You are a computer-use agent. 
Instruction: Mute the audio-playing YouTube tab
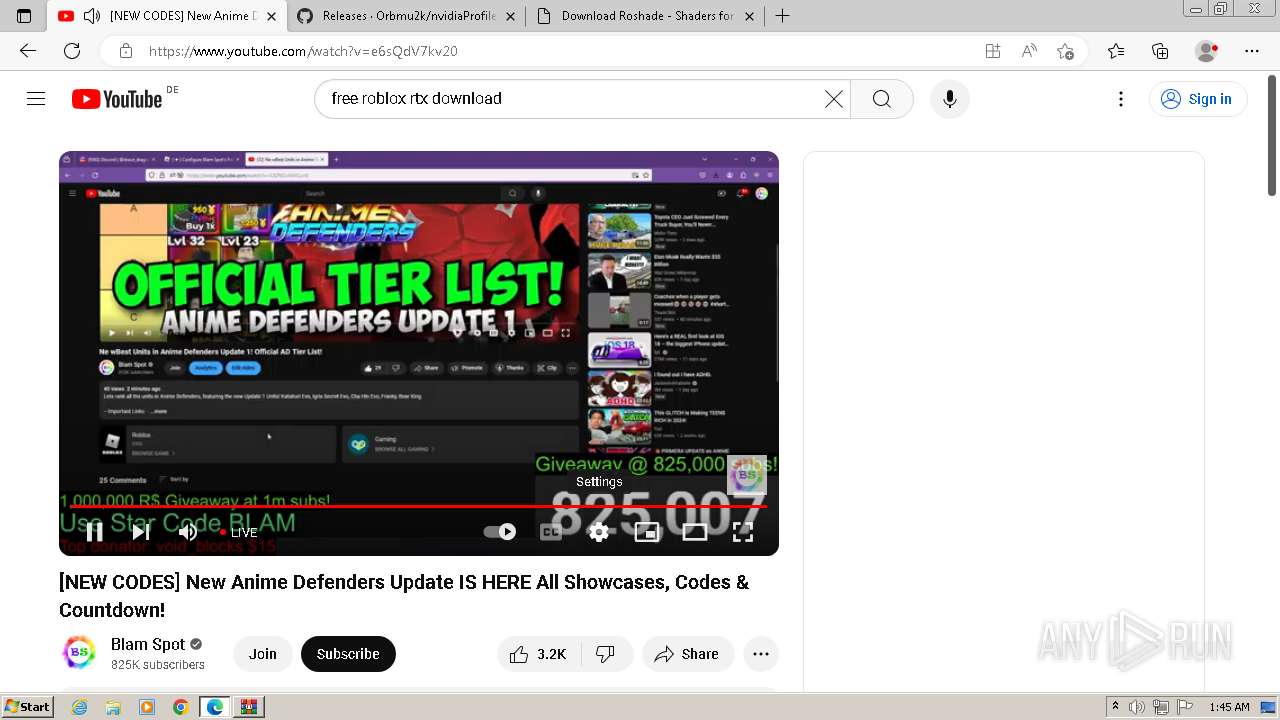click(x=92, y=16)
